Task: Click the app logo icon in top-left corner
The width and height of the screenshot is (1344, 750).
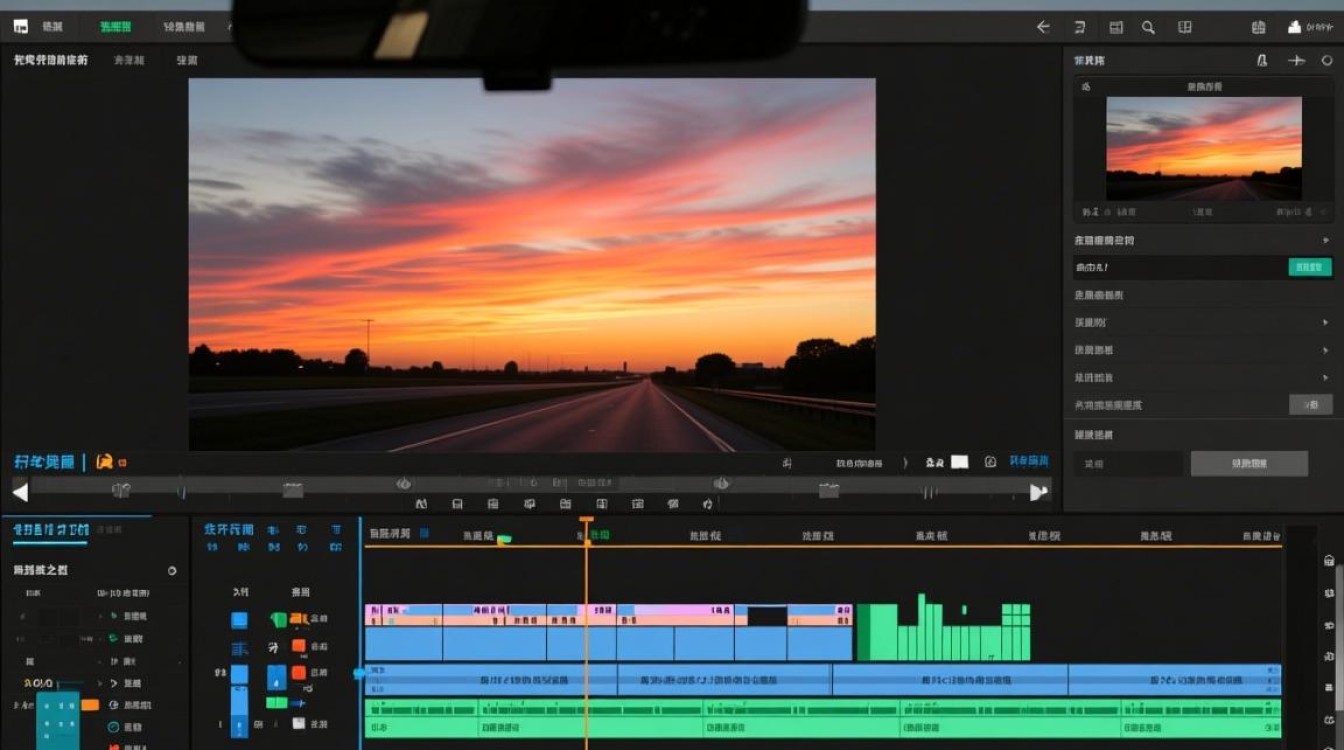Action: click(x=20, y=27)
